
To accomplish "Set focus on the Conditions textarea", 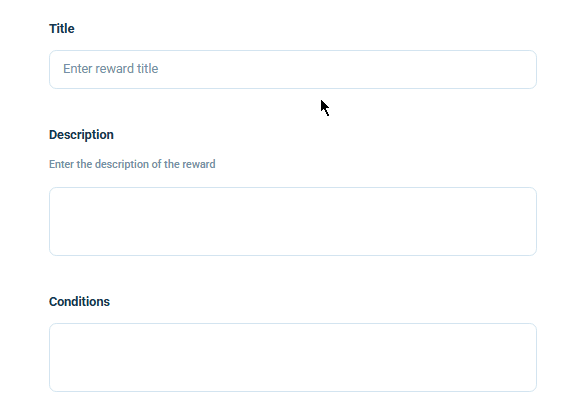I will pyautogui.click(x=293, y=357).
